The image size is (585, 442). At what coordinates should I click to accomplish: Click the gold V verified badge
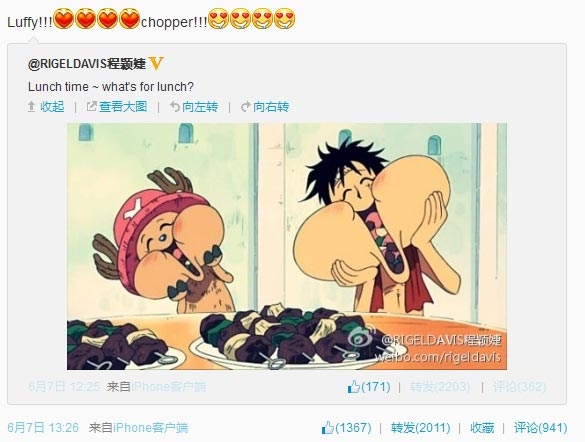pos(156,63)
